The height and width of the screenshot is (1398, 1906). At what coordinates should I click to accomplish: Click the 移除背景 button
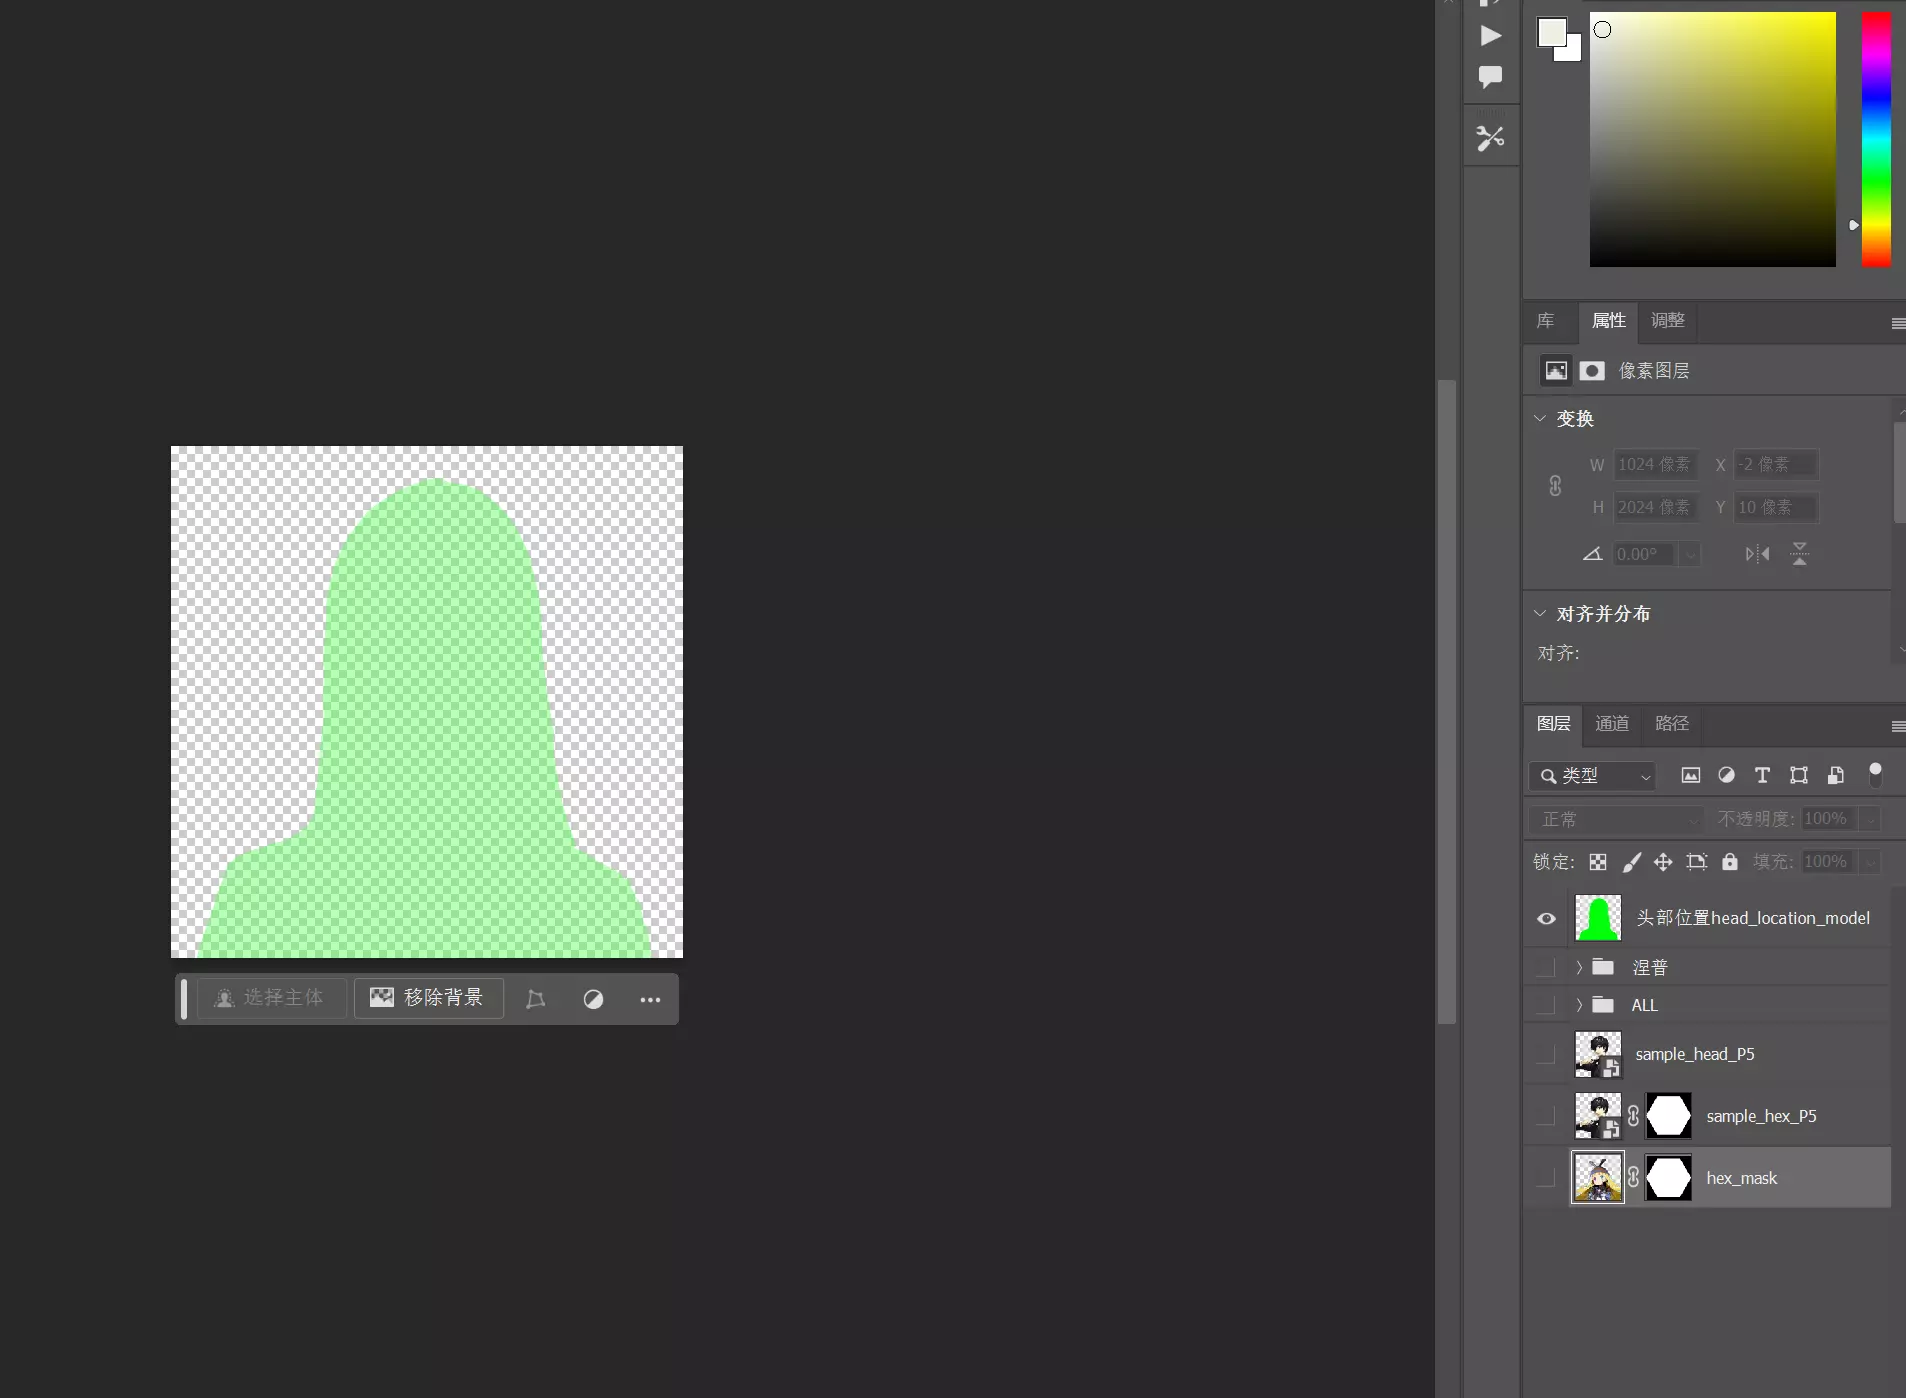(x=428, y=998)
